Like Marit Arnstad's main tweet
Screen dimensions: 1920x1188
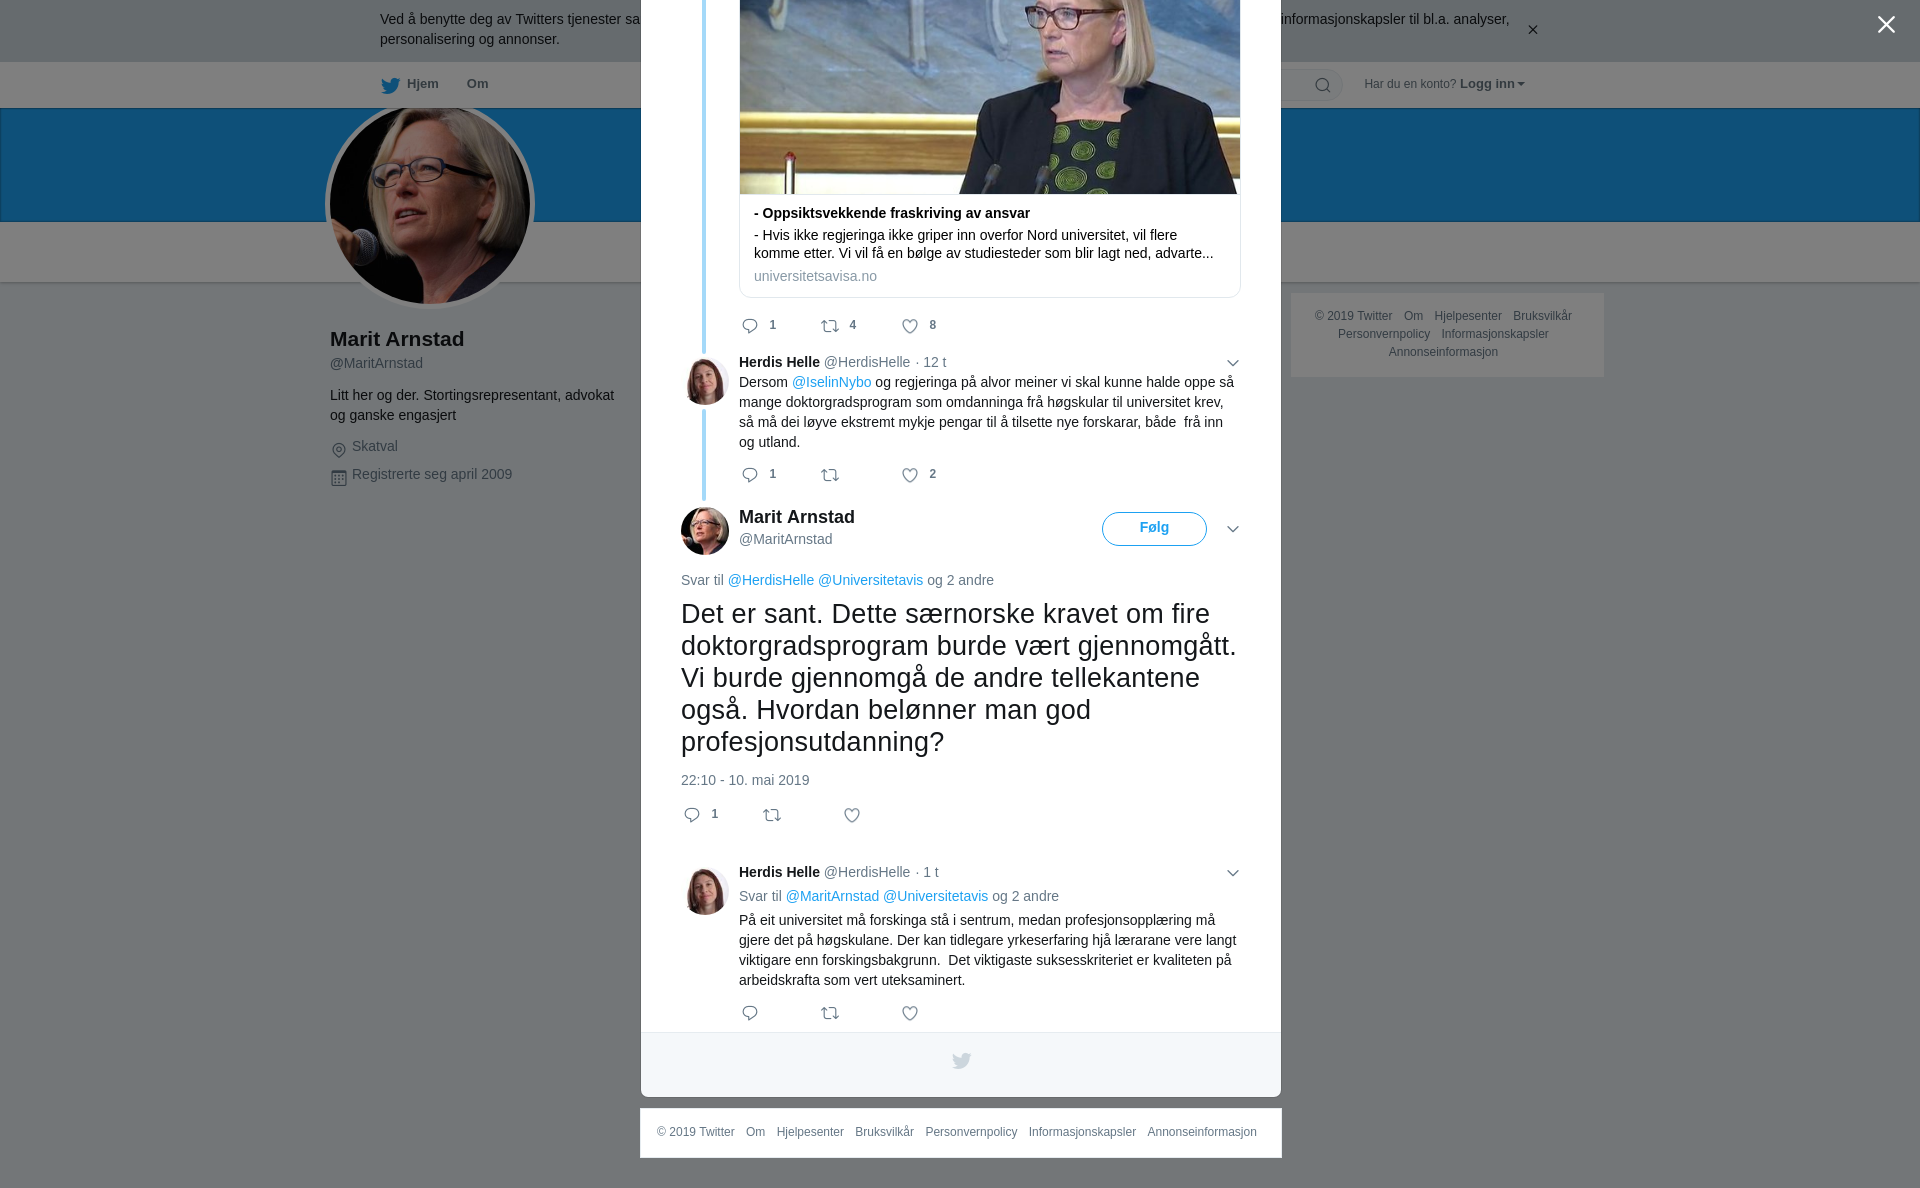852,816
